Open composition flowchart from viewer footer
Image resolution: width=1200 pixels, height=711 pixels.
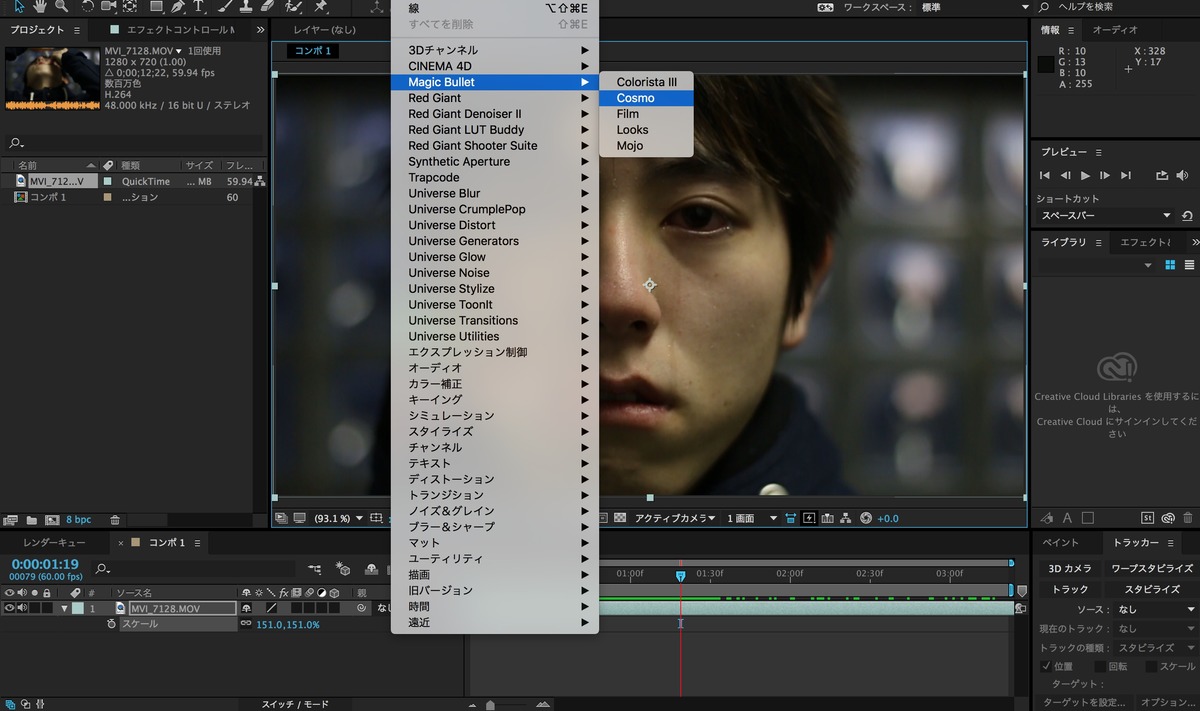pos(846,518)
